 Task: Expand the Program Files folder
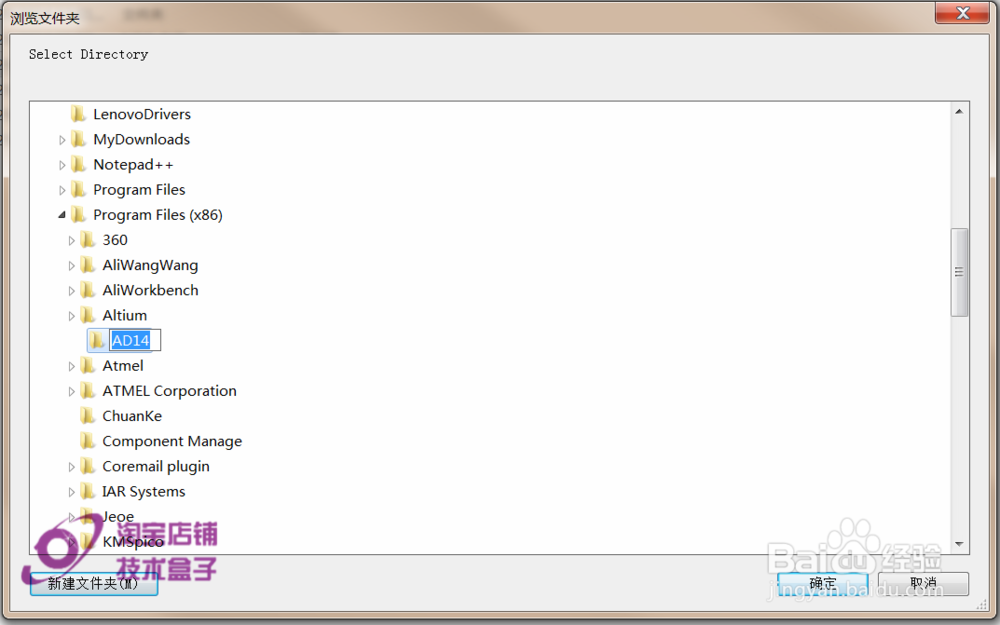click(62, 190)
